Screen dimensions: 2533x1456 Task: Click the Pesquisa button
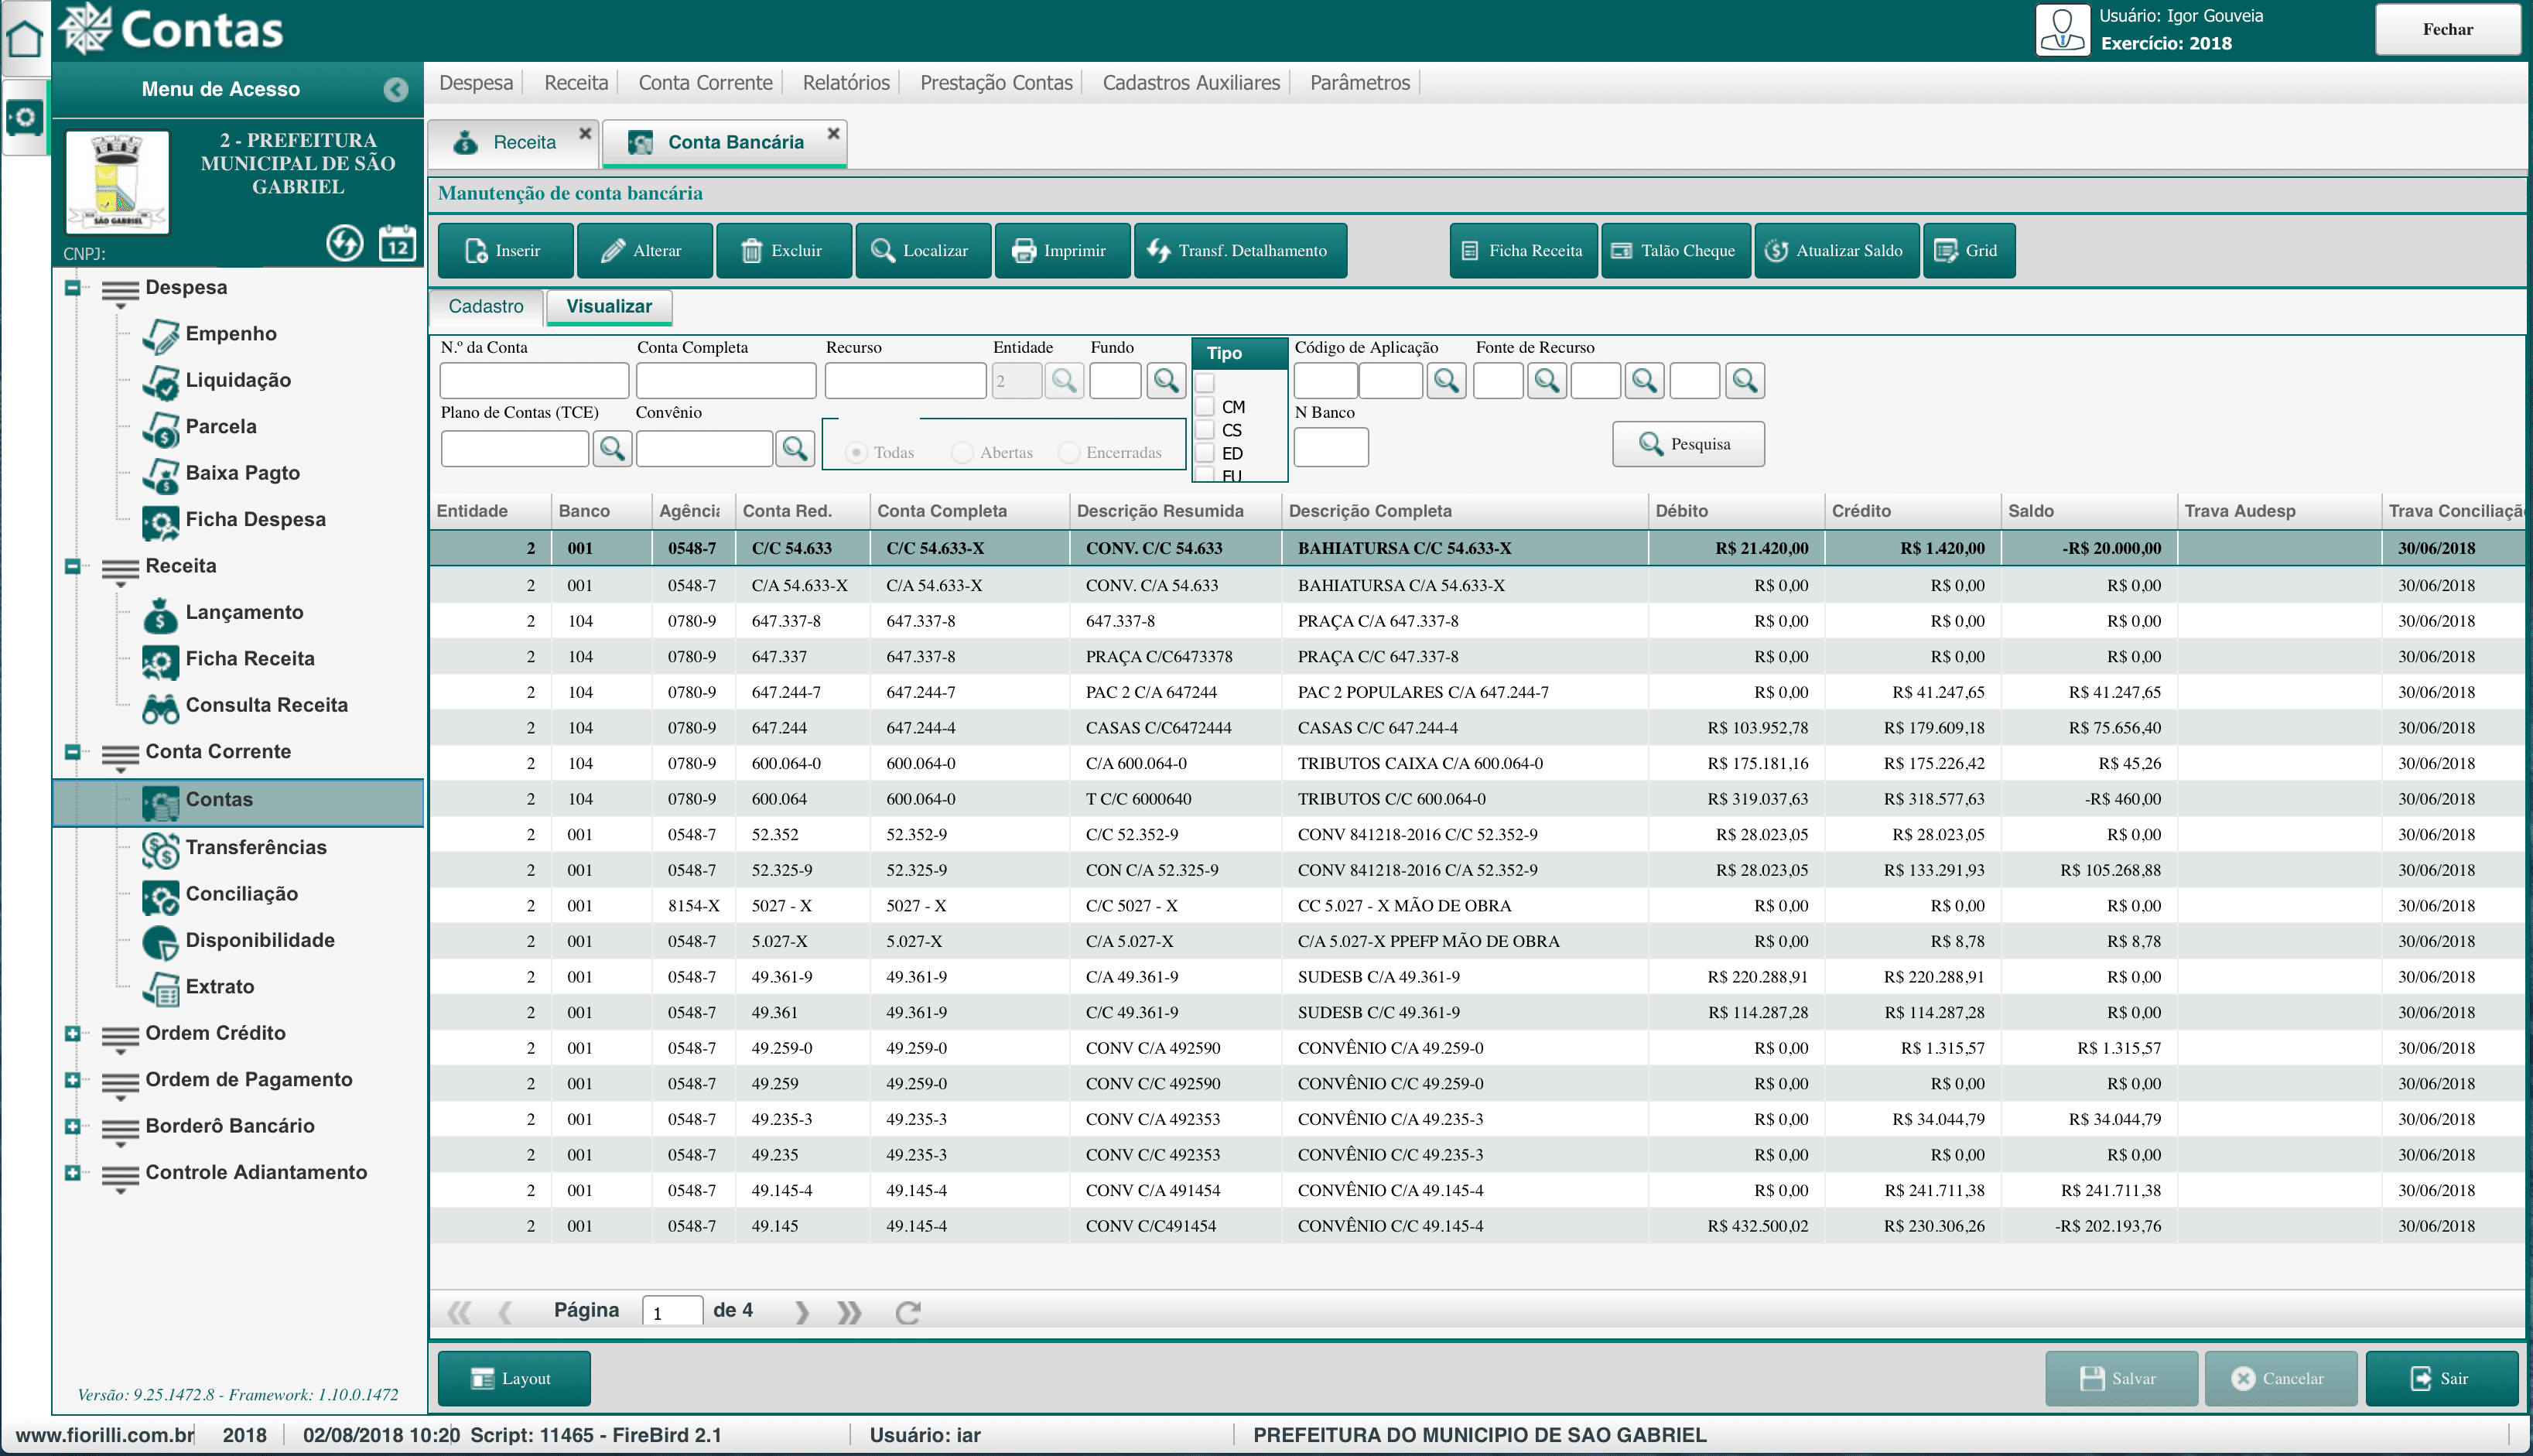click(x=1687, y=444)
